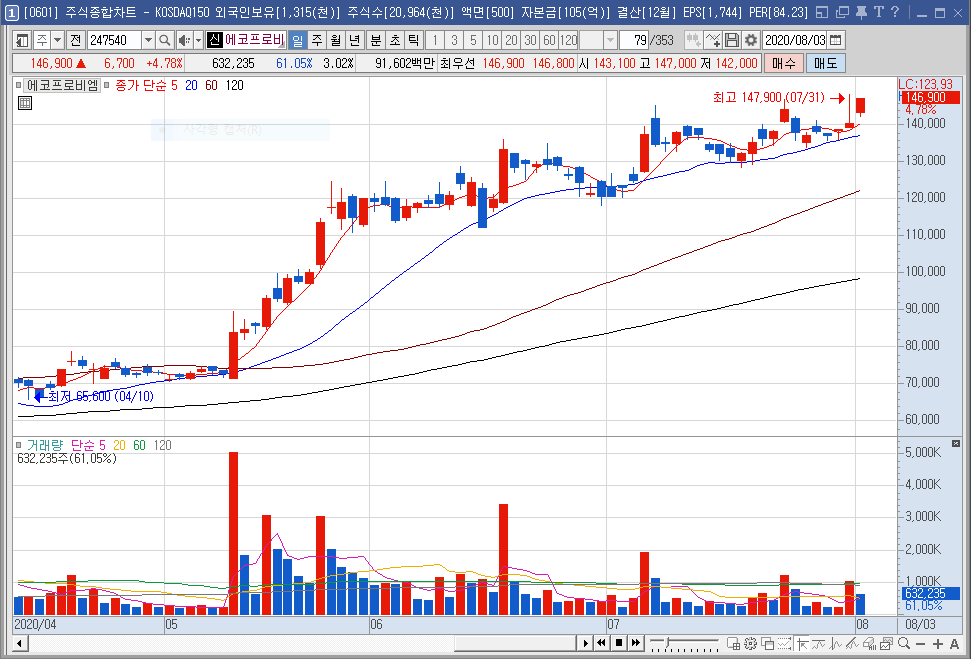Screen dimensions: 971x659
Task: Click the horizontal scrollbar left arrow
Action: (x=20, y=644)
